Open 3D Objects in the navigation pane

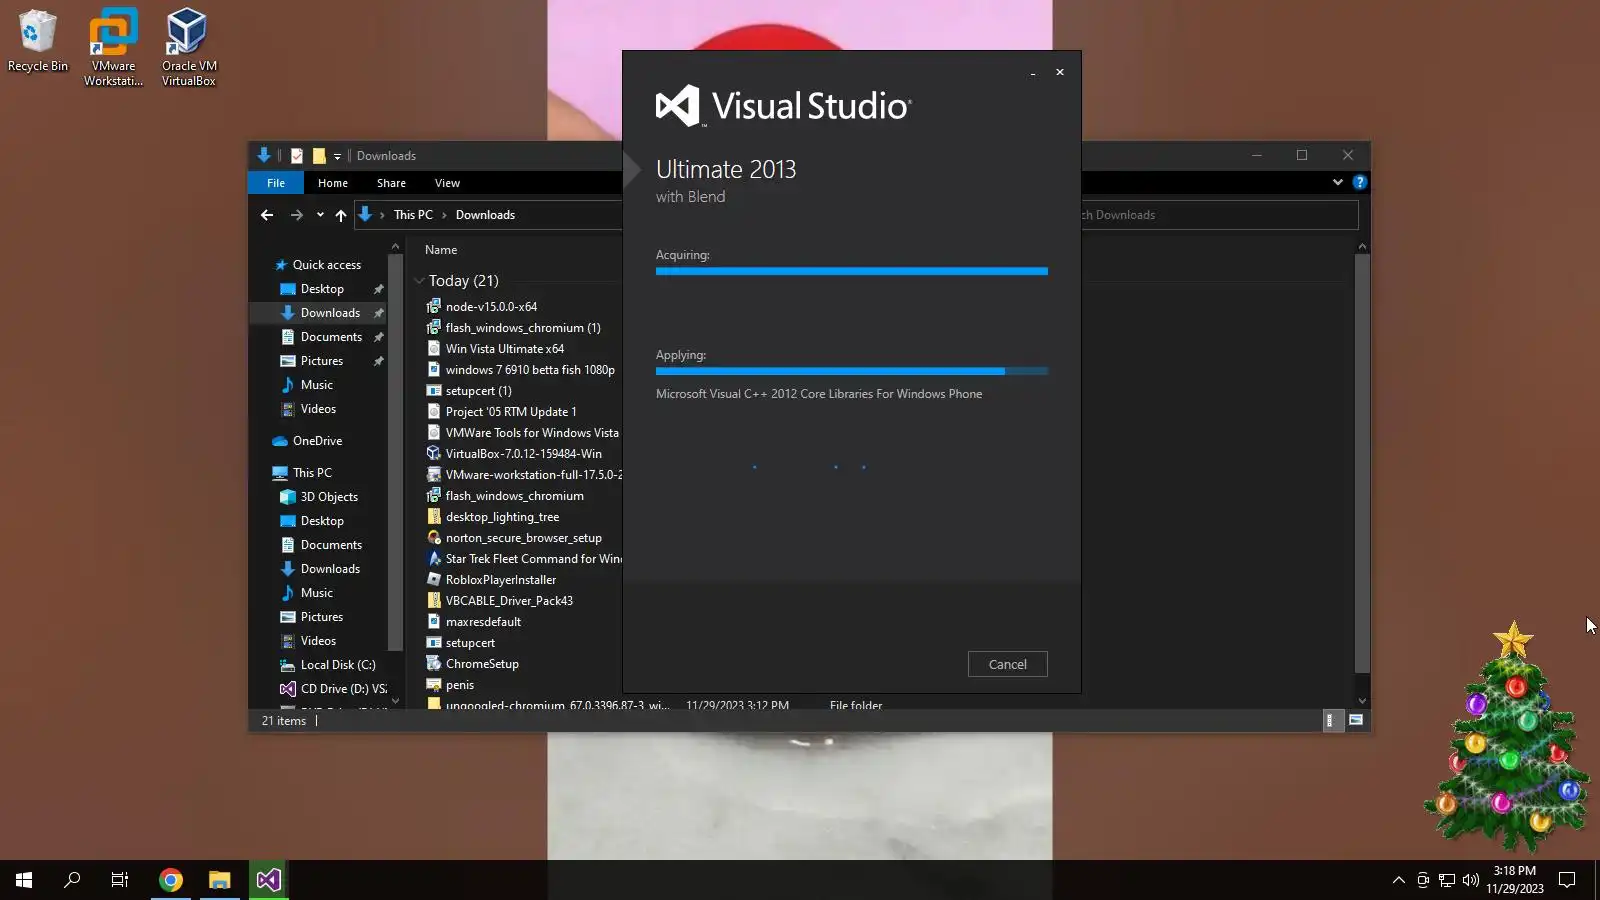point(329,497)
